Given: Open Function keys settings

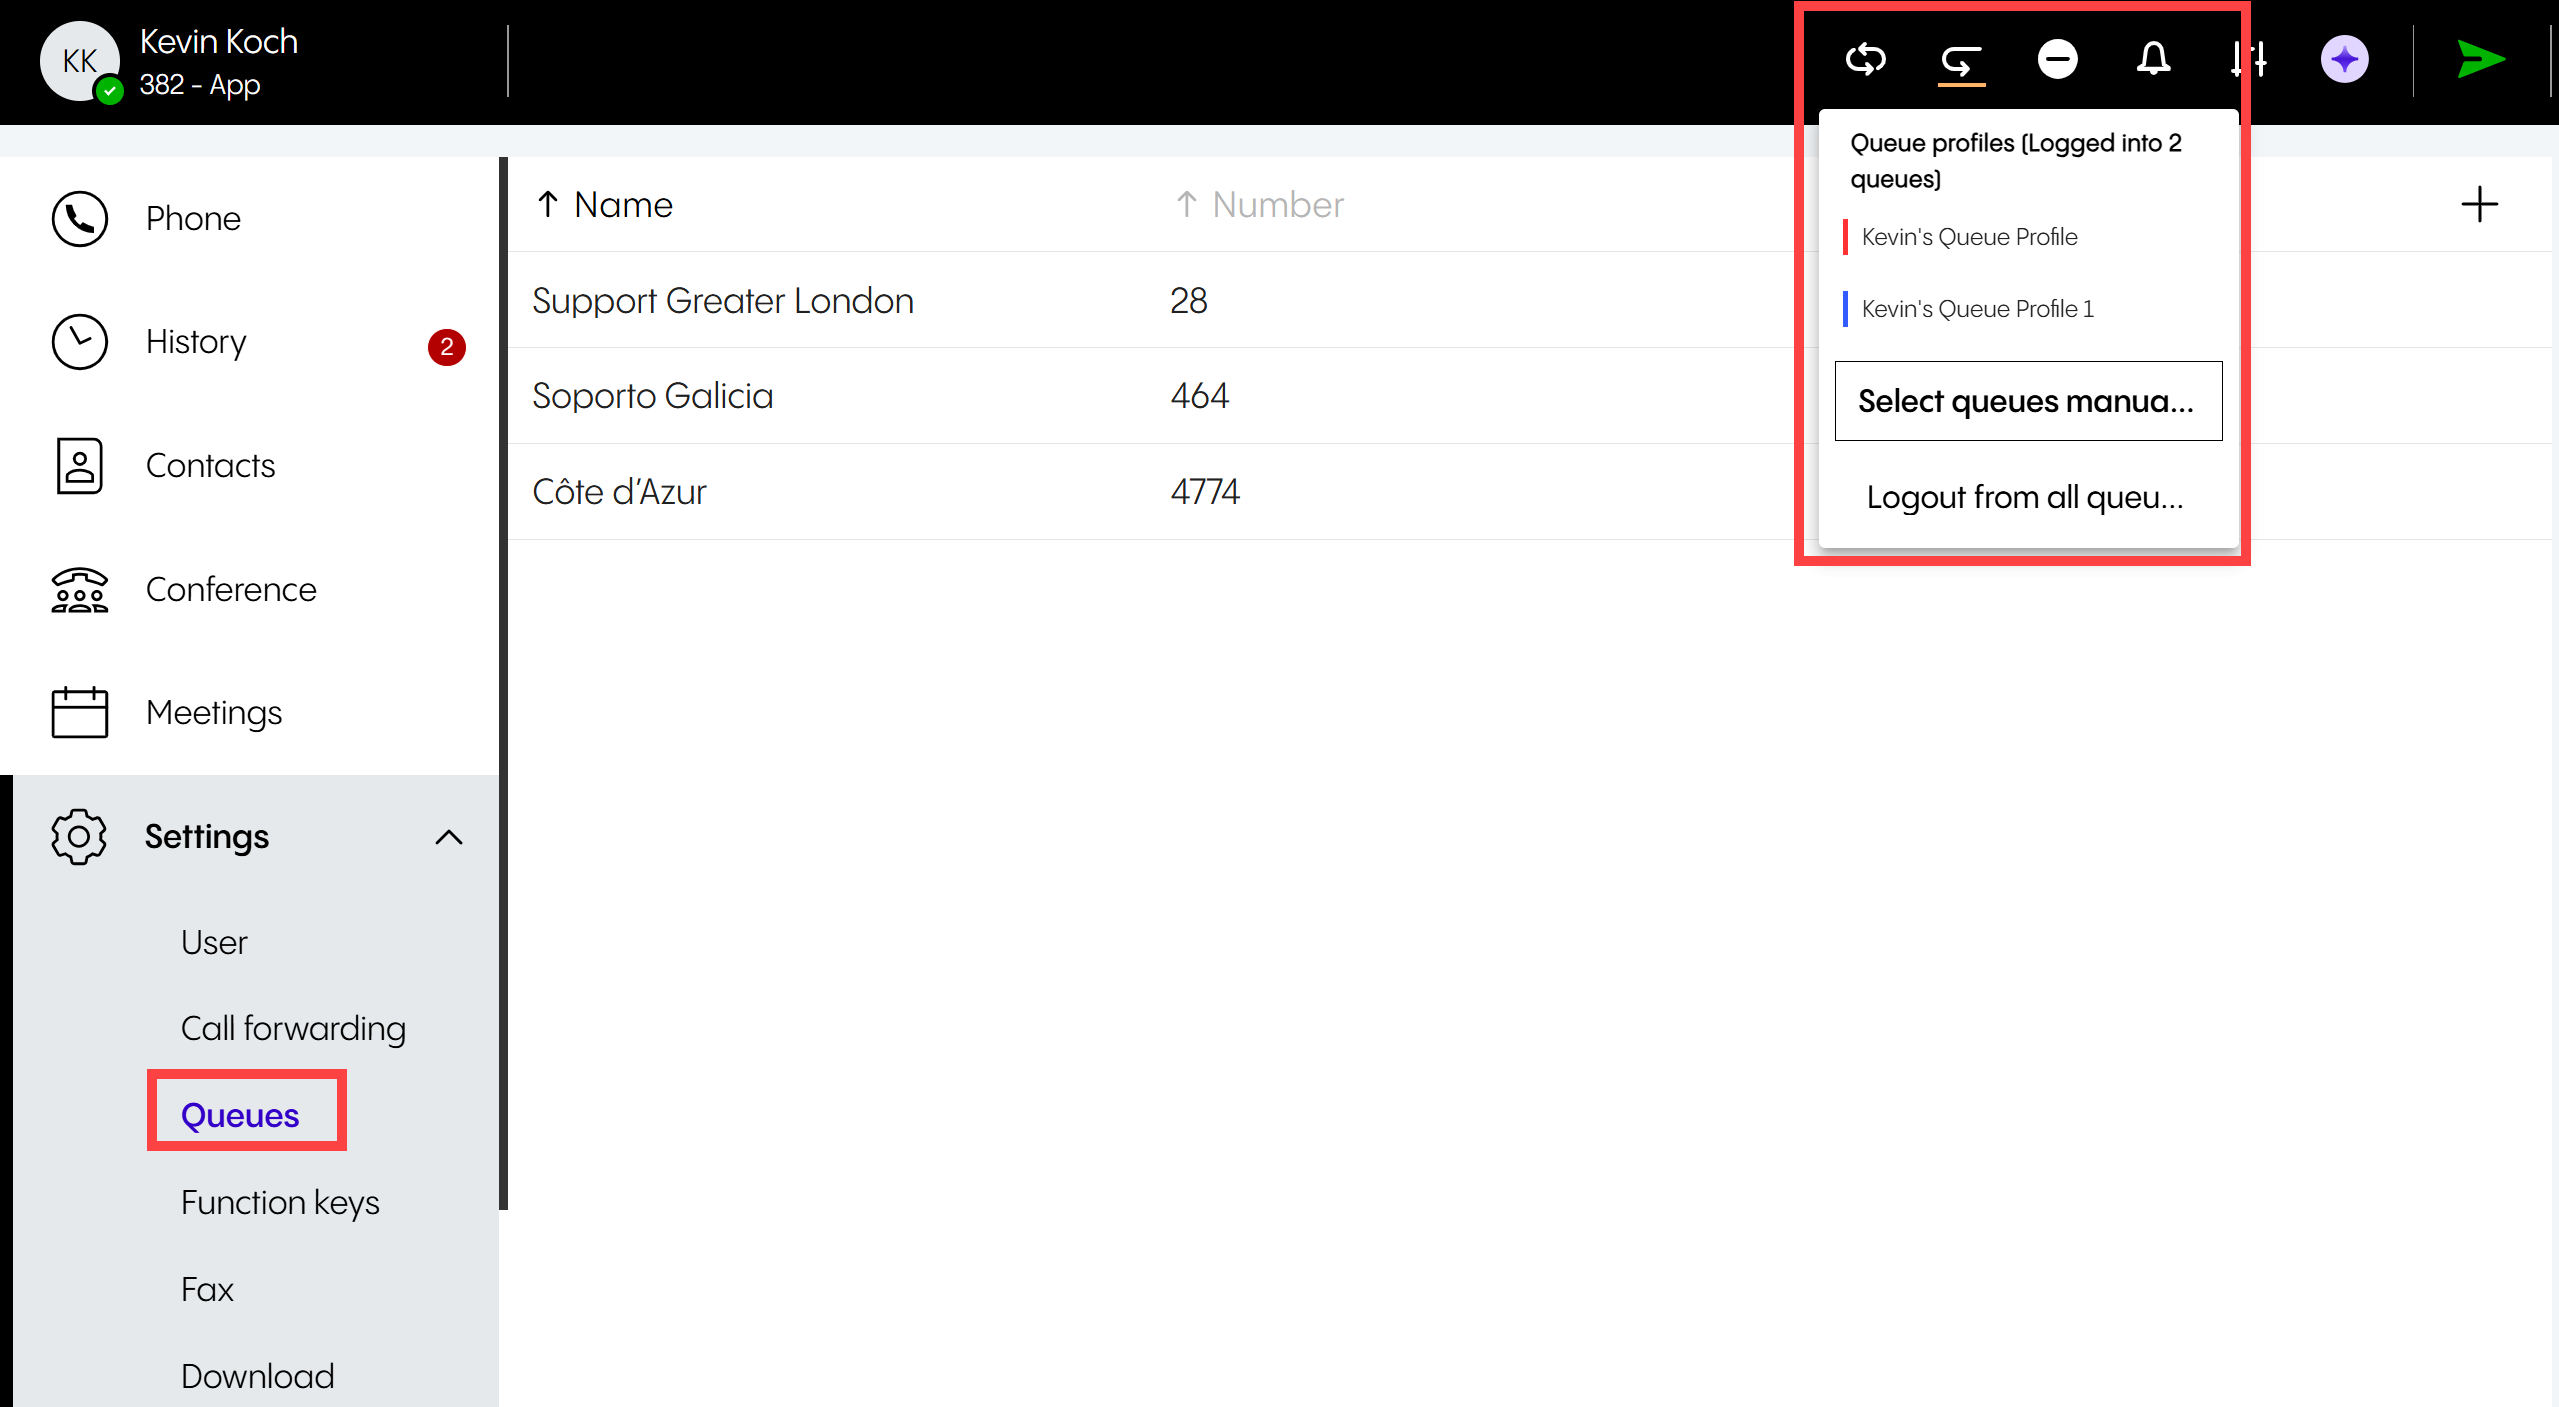Looking at the screenshot, I should point(280,1202).
